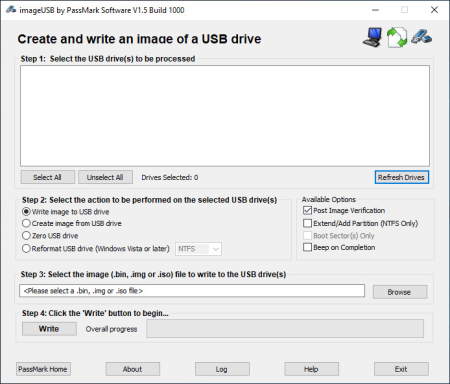Click inside the USB drives list box
The width and height of the screenshot is (450, 384).
click(225, 116)
